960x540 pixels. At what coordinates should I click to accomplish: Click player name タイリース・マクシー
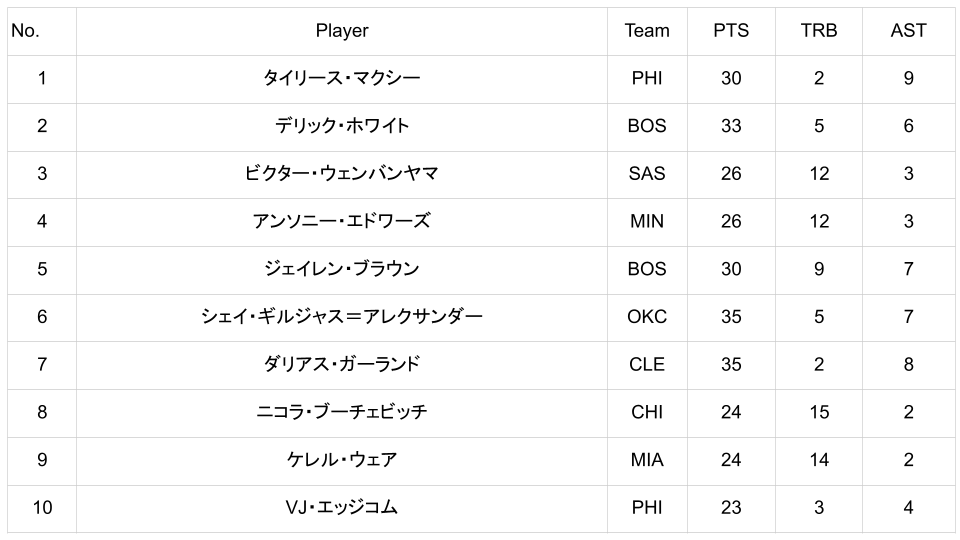[x=342, y=78]
